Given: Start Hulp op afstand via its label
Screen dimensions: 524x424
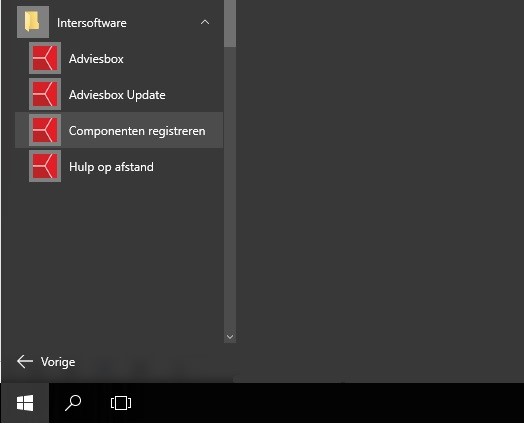Looking at the screenshot, I should coord(111,167).
